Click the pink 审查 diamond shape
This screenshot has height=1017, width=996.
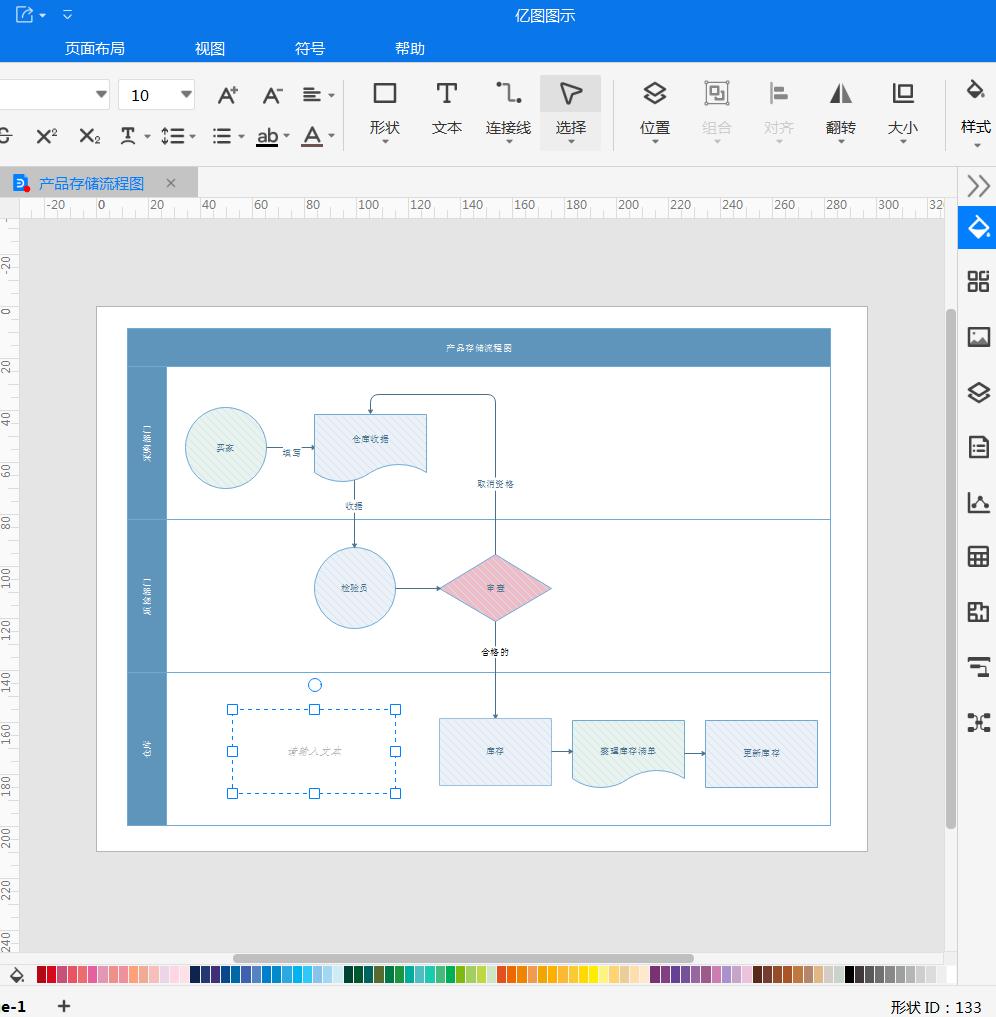coord(496,588)
